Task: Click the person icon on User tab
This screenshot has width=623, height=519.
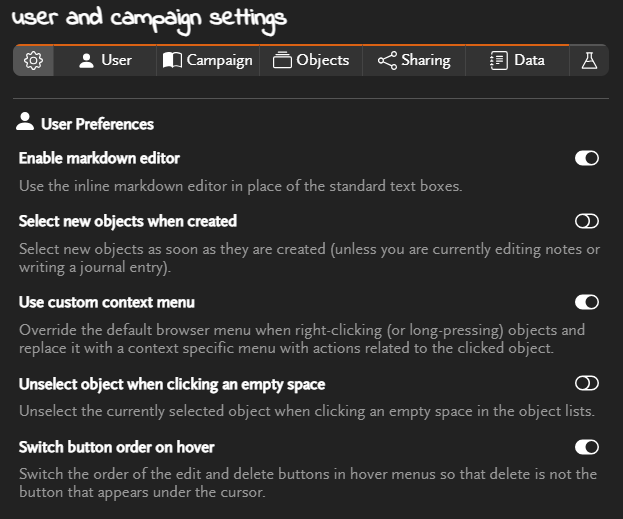Action: click(x=87, y=61)
